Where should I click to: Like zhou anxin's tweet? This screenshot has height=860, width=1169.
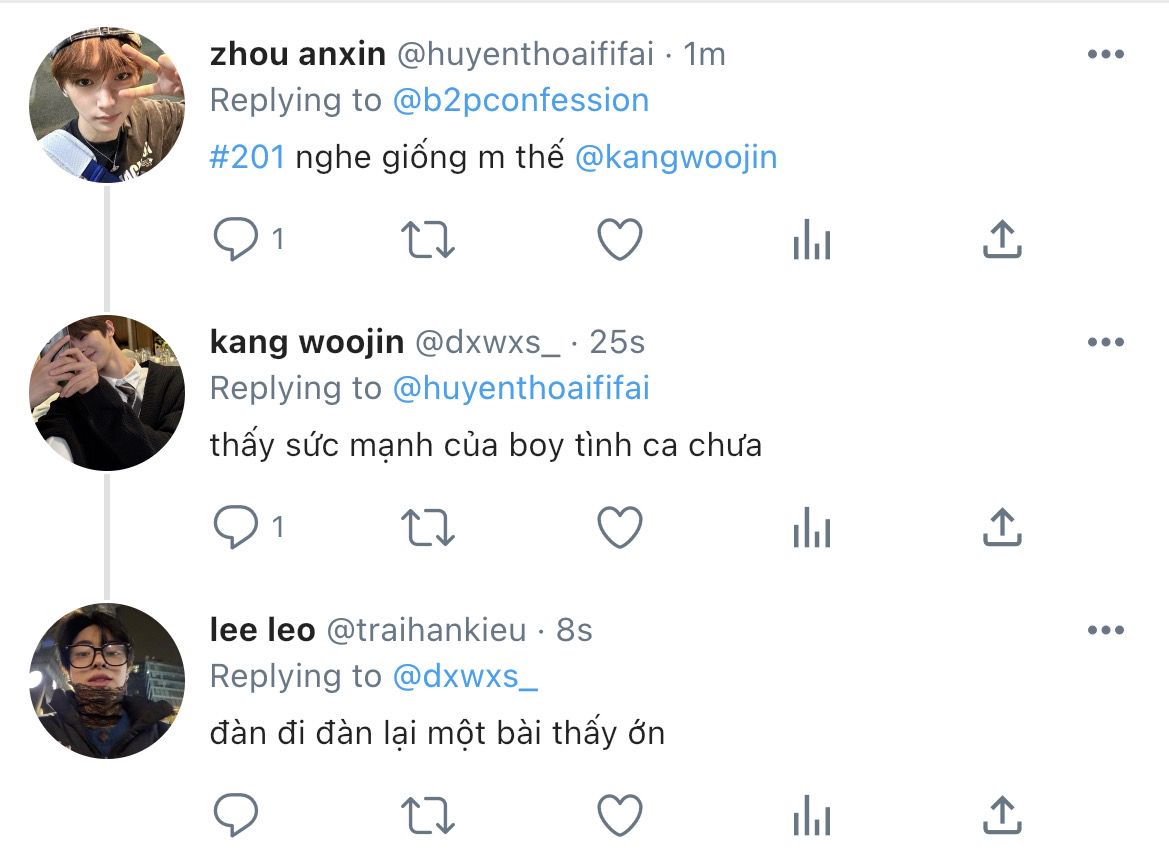pos(620,239)
